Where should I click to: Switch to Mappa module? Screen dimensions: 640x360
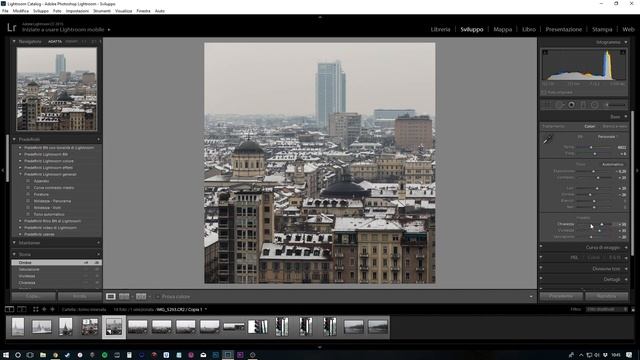click(502, 29)
